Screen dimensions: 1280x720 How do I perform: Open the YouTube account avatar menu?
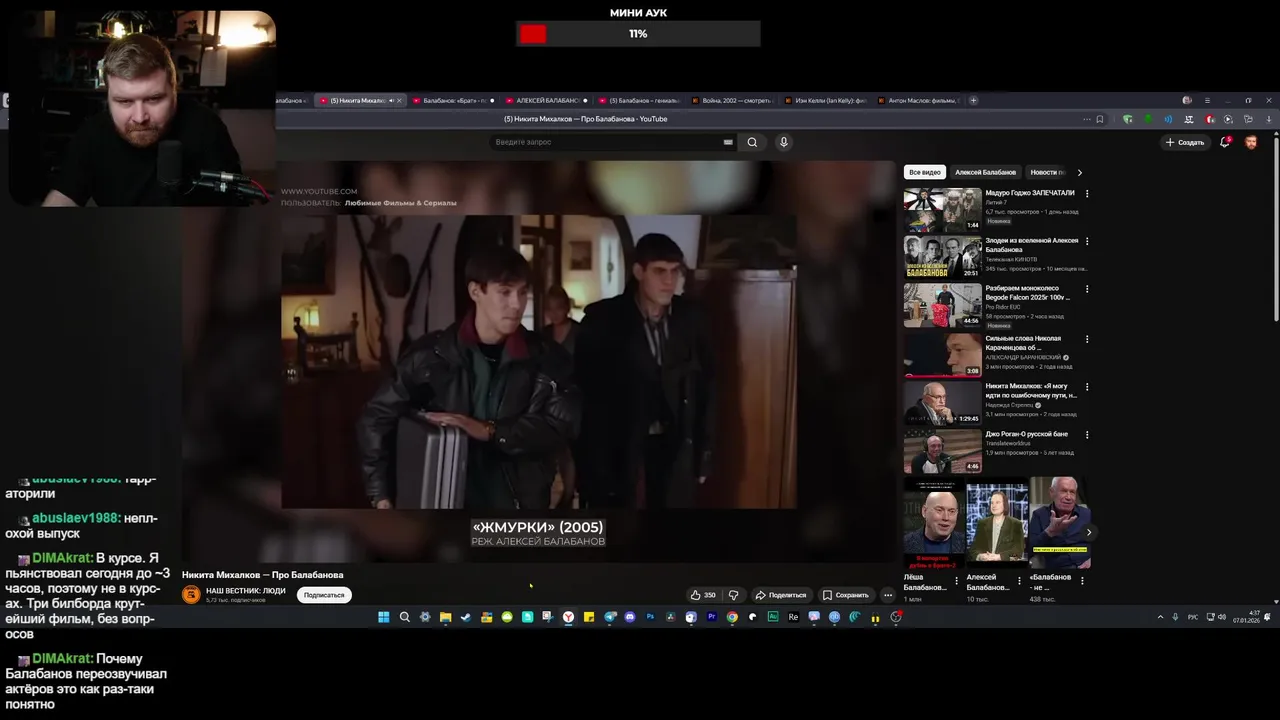pyautogui.click(x=1251, y=142)
